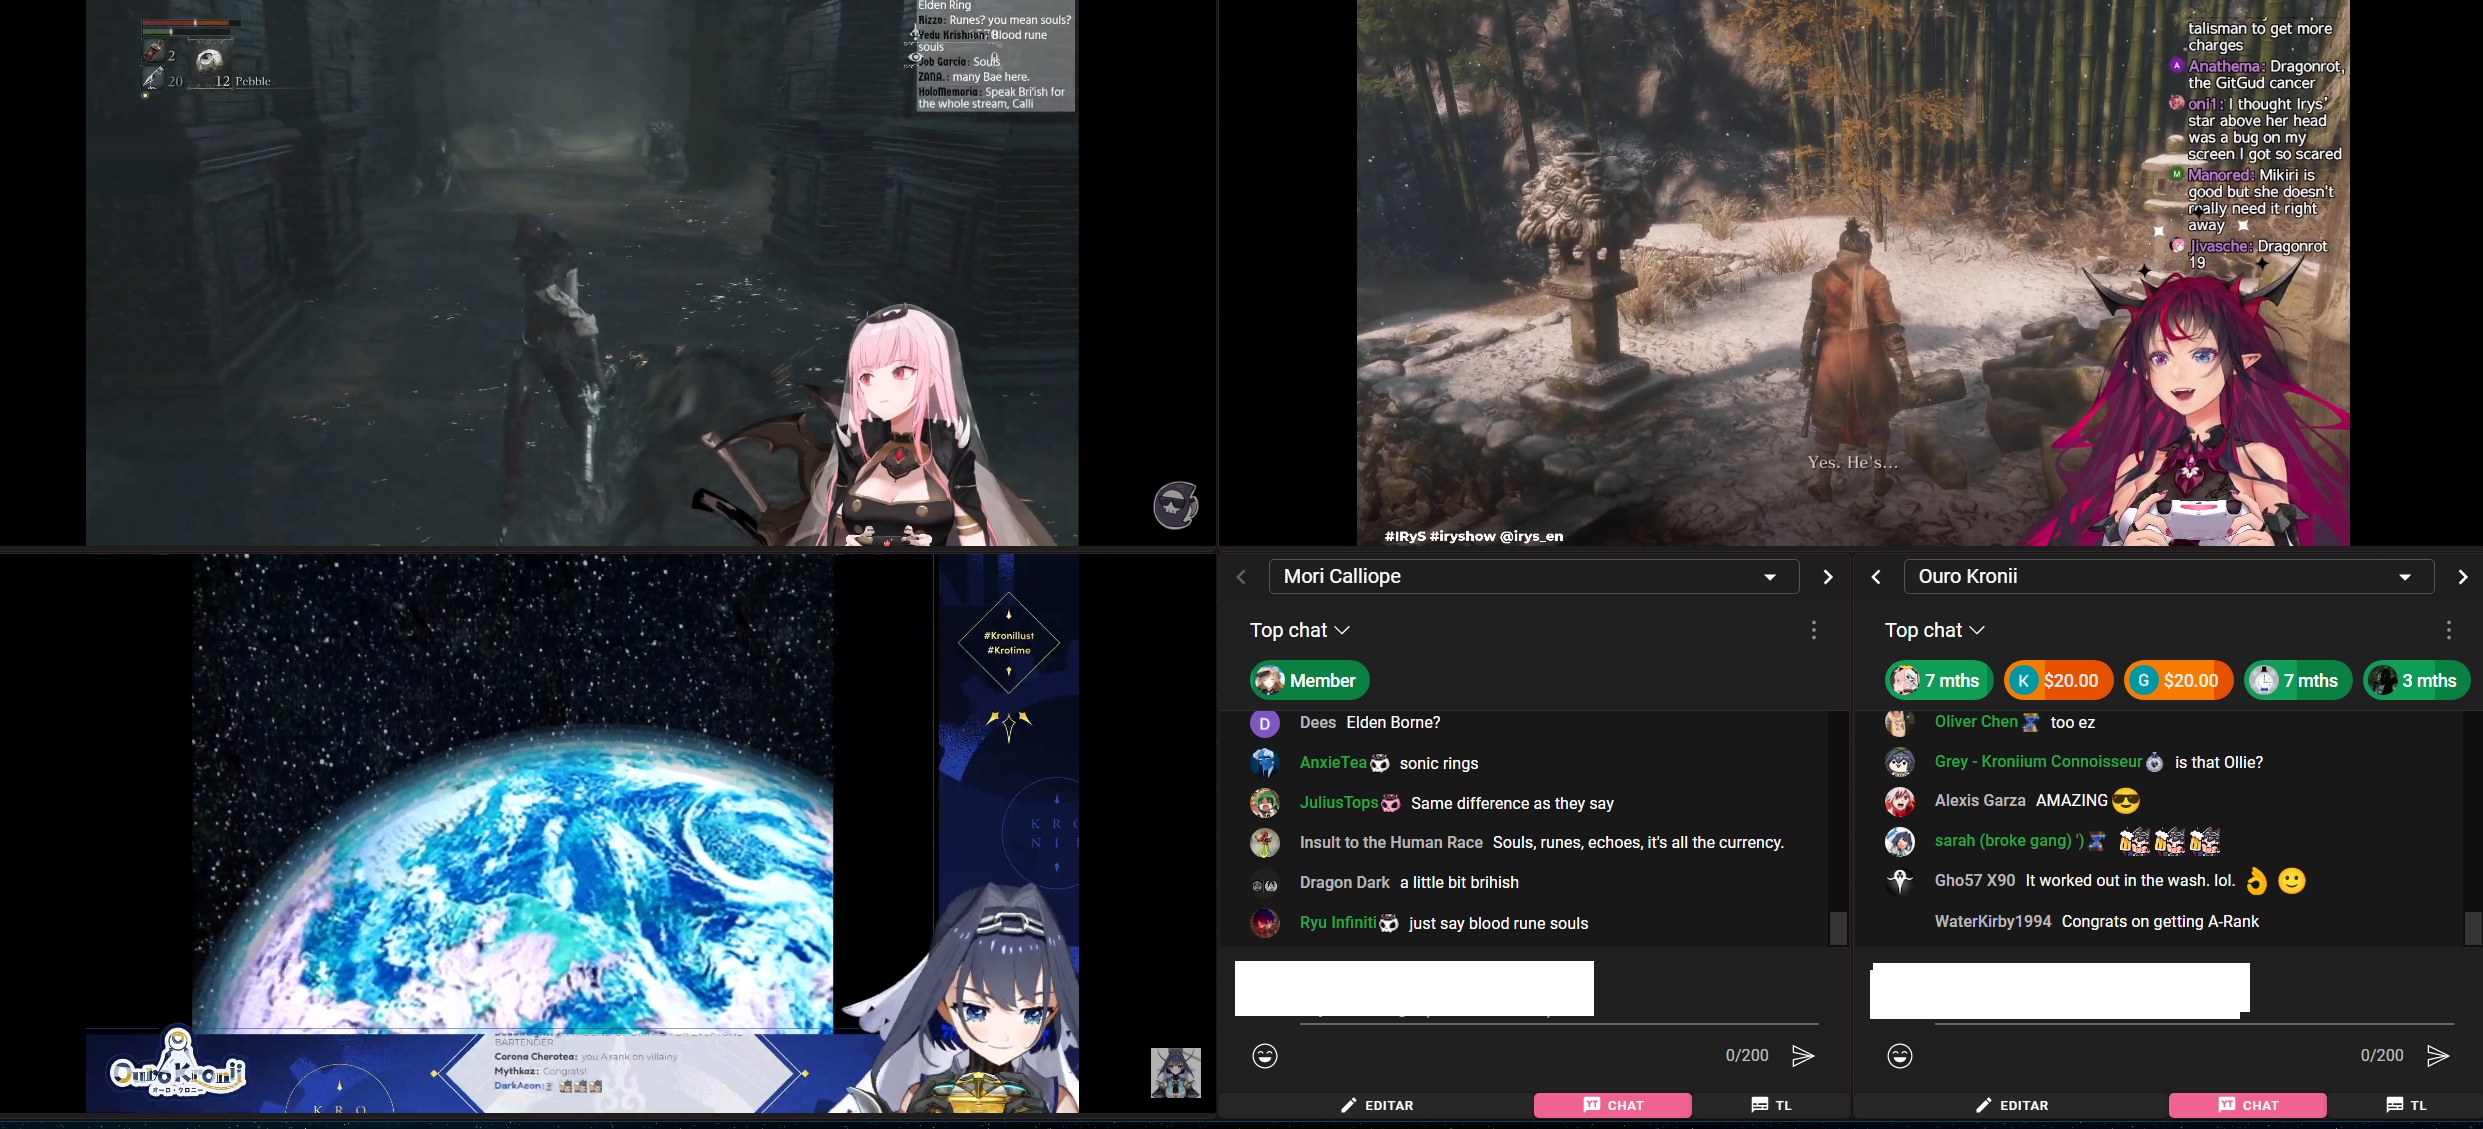Image resolution: width=2483 pixels, height=1129 pixels.
Task: Go to next chat in Ouro Kronii panel
Action: point(2462,577)
